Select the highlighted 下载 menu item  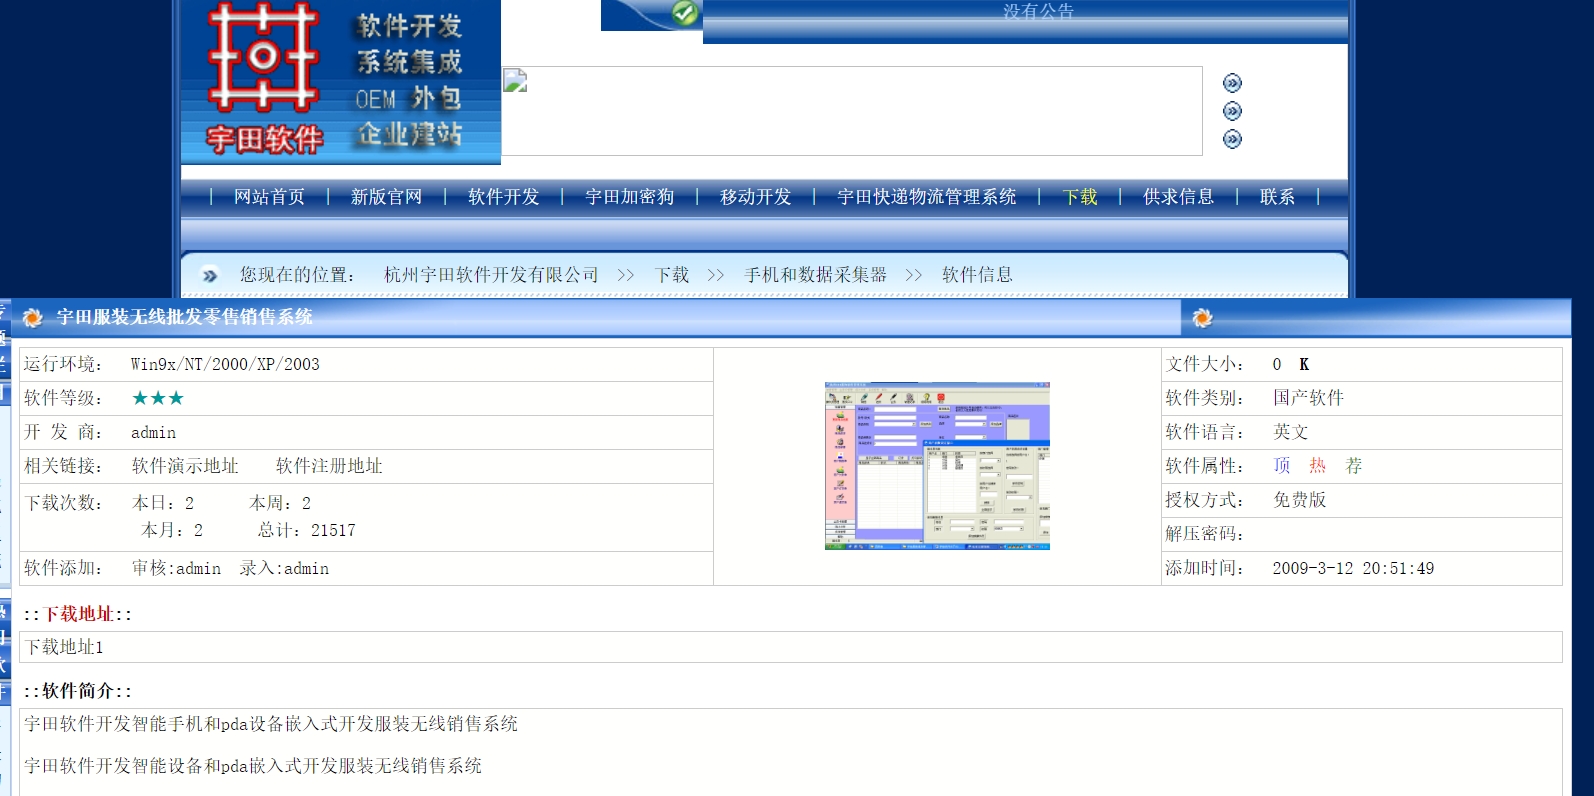click(1079, 197)
